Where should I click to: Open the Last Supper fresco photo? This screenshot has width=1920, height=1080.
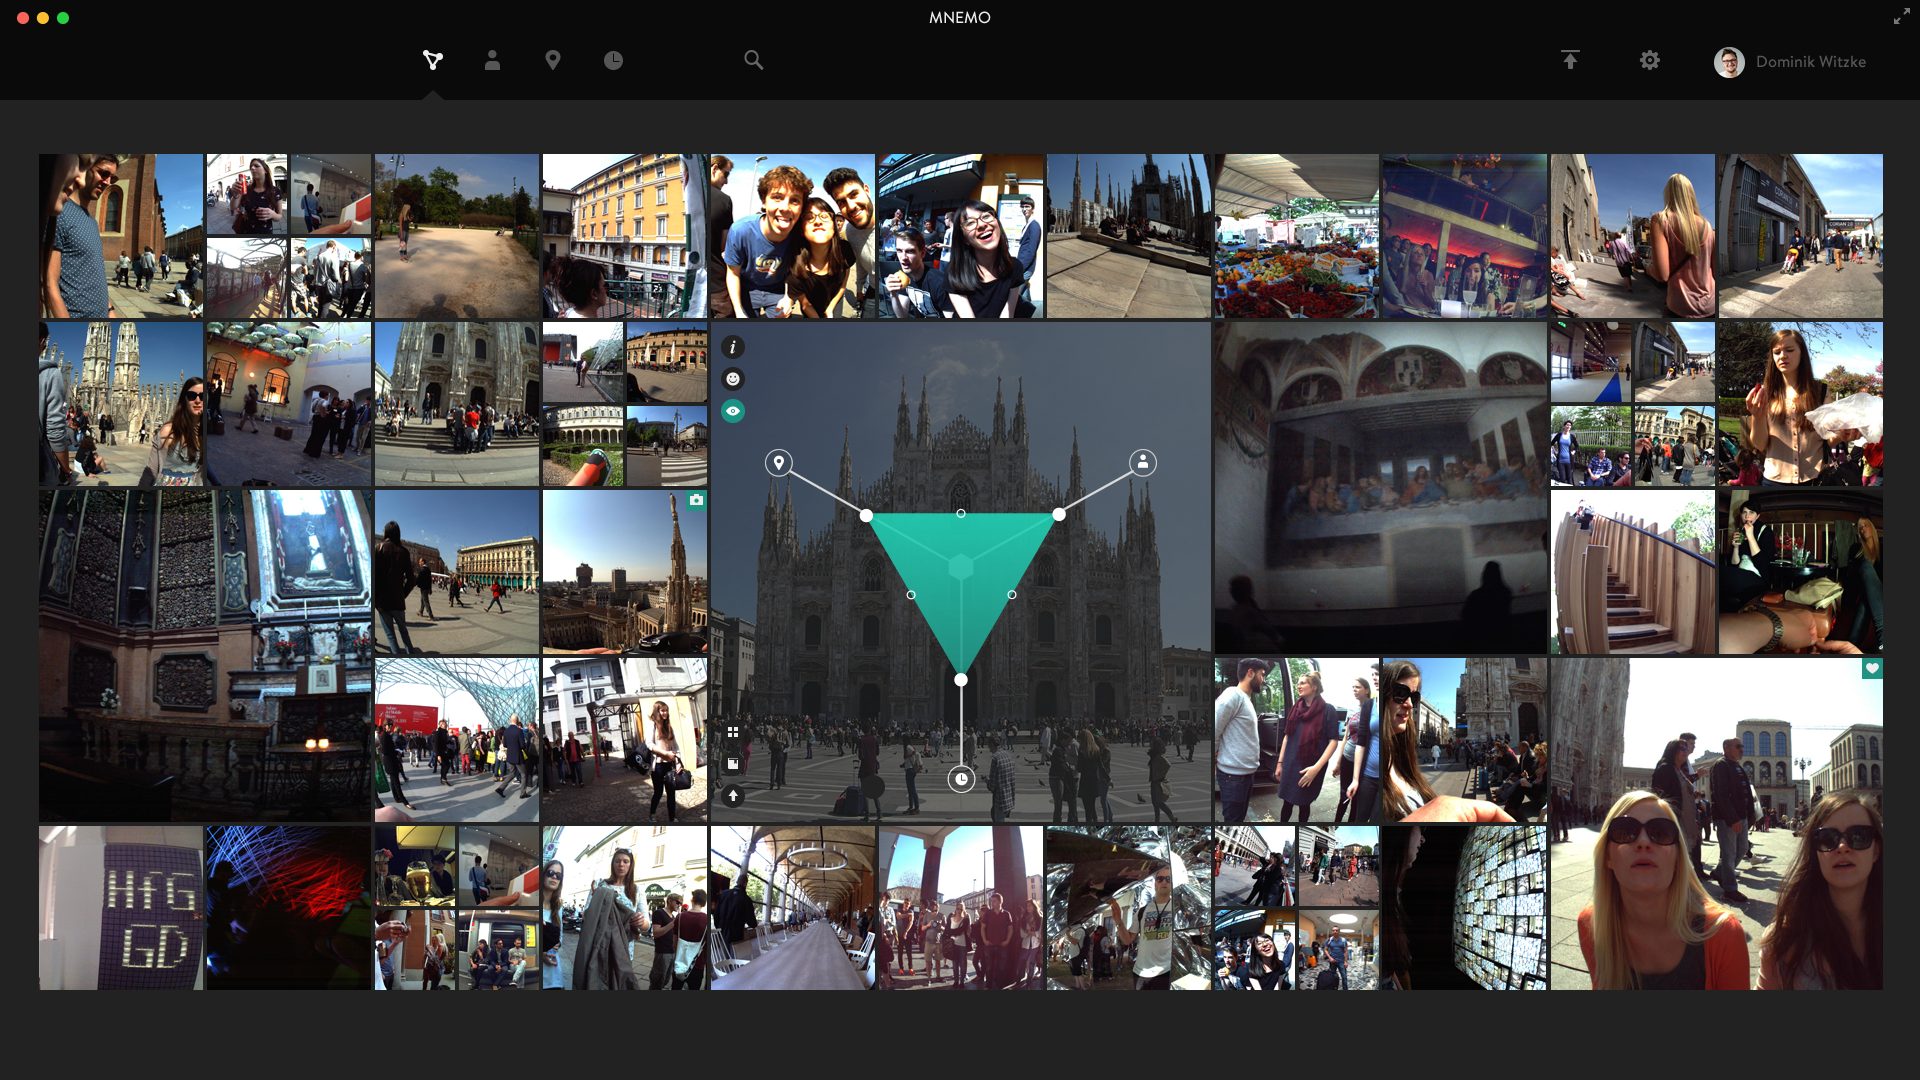1380,488
